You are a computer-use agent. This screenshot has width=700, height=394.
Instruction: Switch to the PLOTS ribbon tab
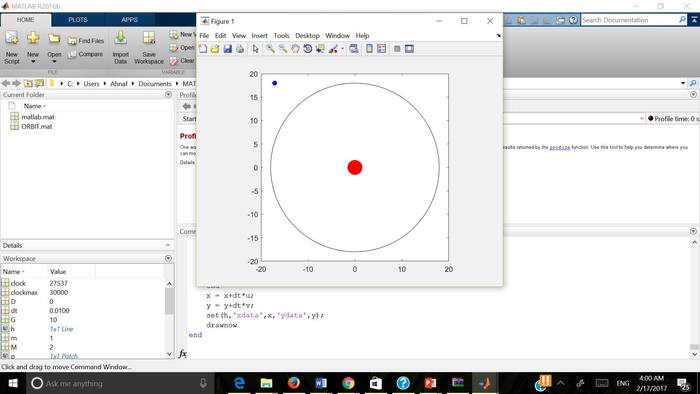click(x=78, y=20)
